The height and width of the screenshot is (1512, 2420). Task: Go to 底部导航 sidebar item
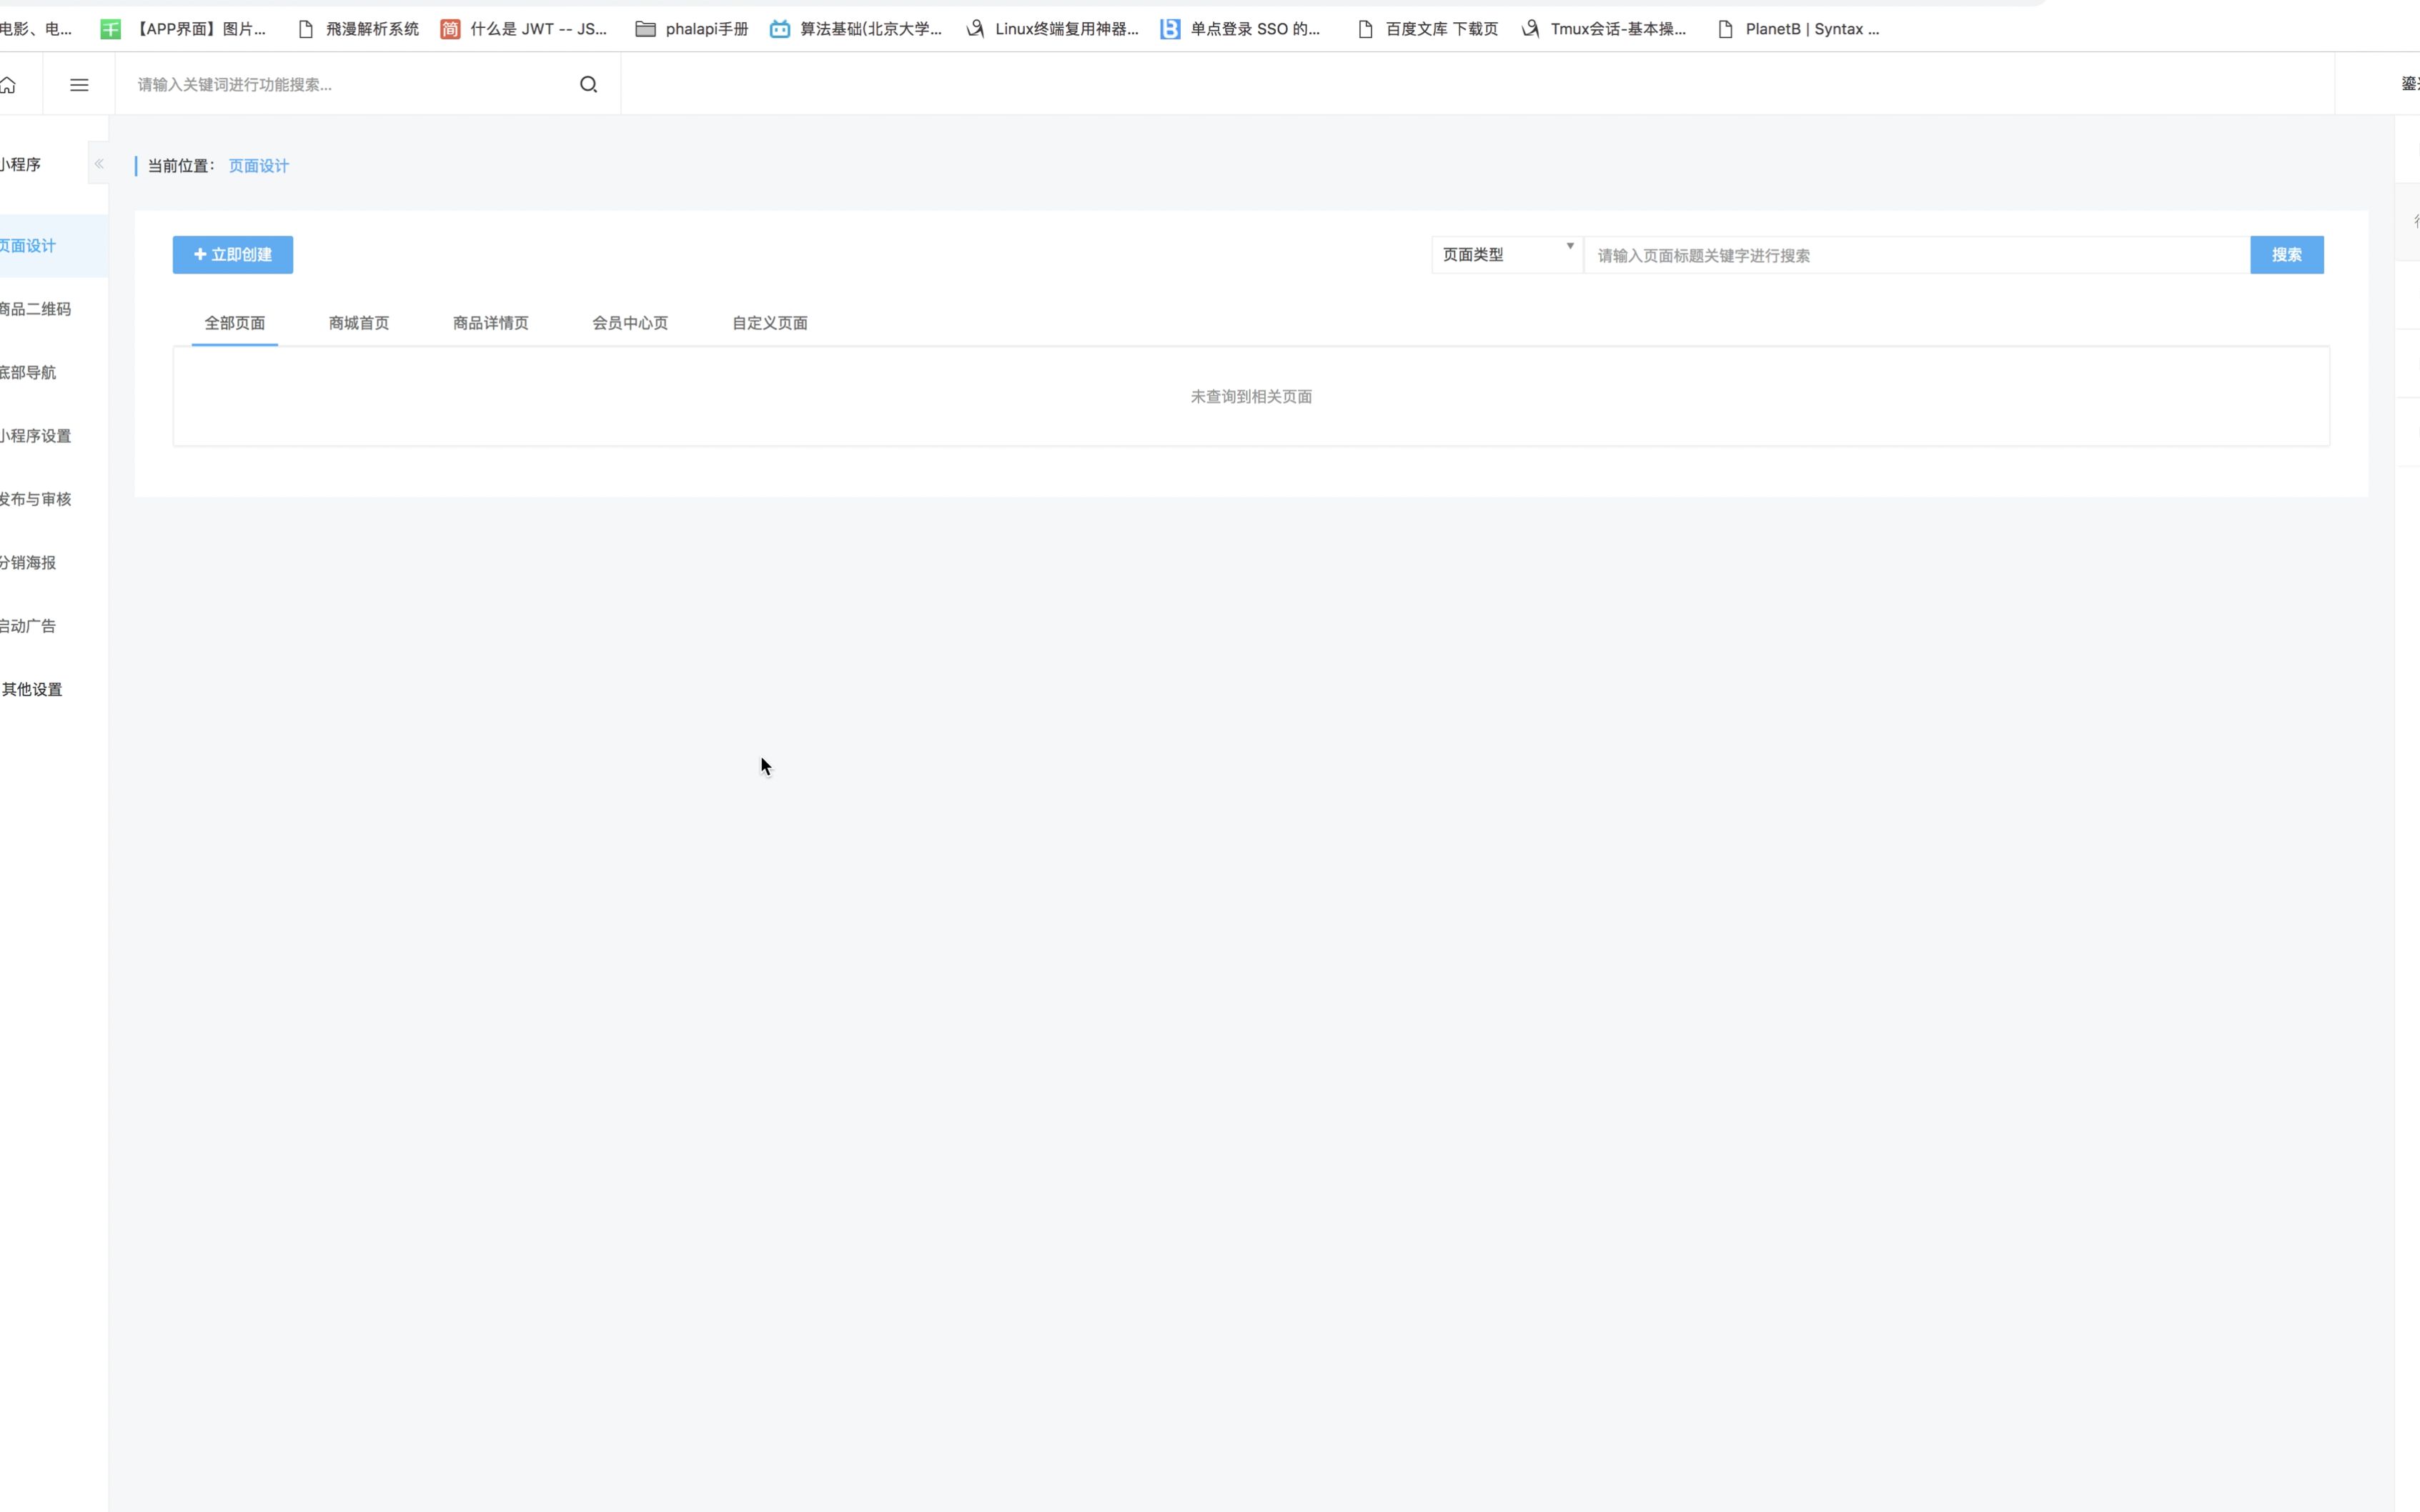pyautogui.click(x=28, y=373)
